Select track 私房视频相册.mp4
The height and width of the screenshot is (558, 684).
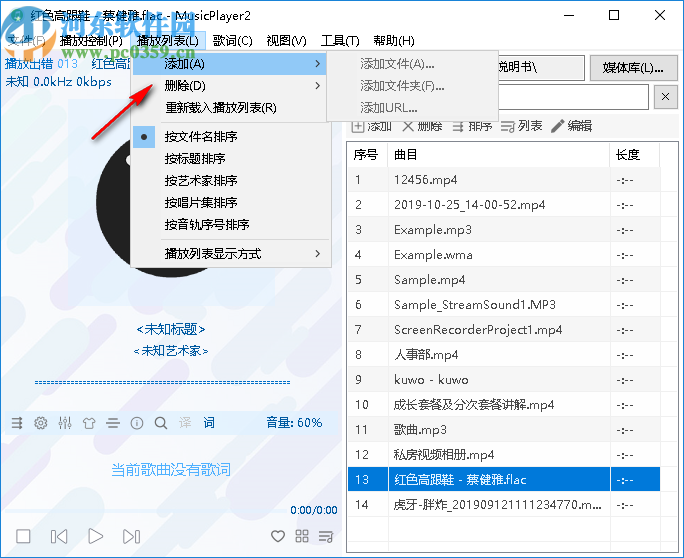504,455
